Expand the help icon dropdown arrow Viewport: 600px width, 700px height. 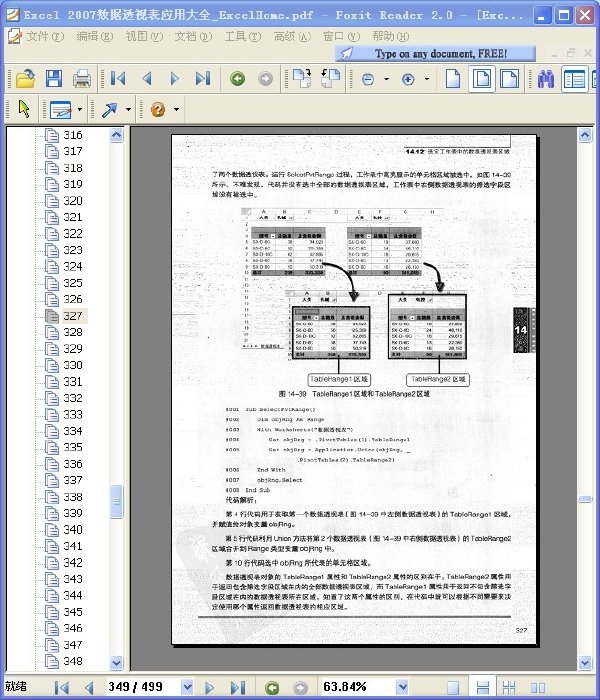176,109
